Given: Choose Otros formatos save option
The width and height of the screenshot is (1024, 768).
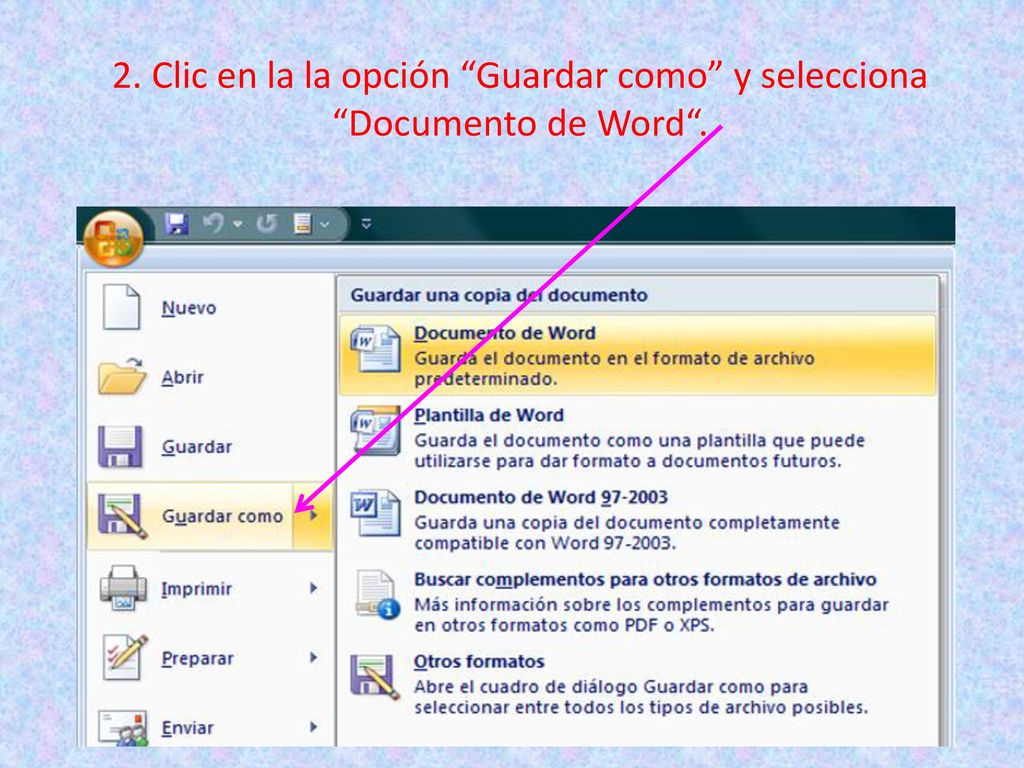Looking at the screenshot, I should pyautogui.click(x=637, y=684).
